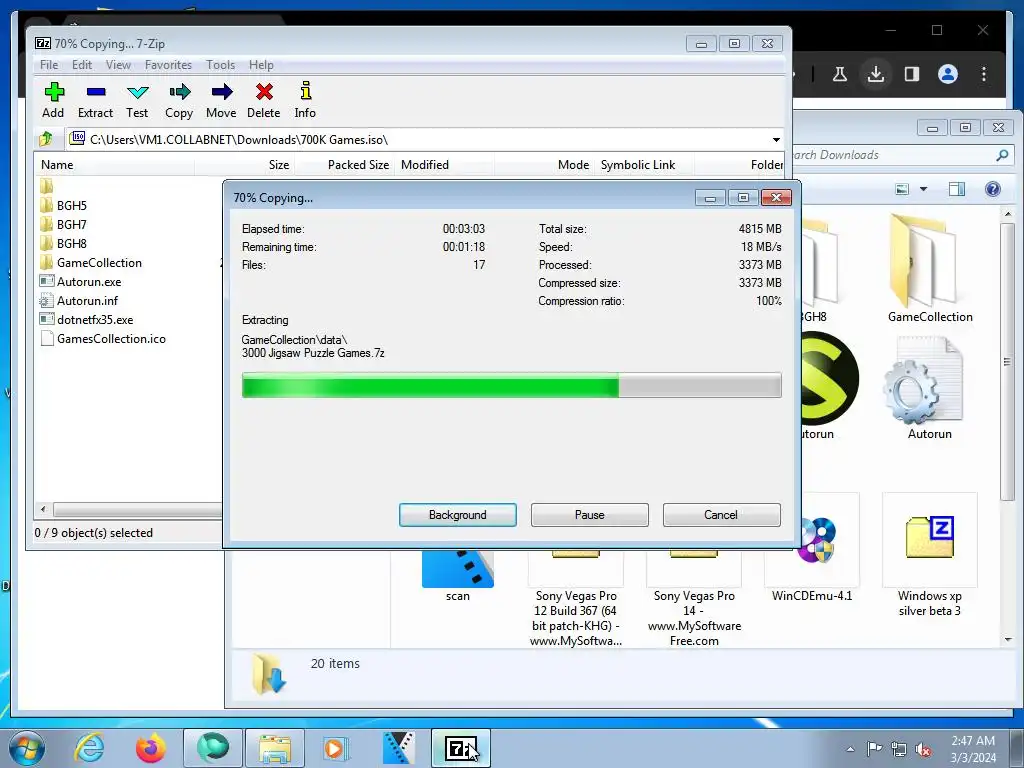Click Chrome Labs flask icon
This screenshot has height=768, width=1024.
(x=840, y=74)
